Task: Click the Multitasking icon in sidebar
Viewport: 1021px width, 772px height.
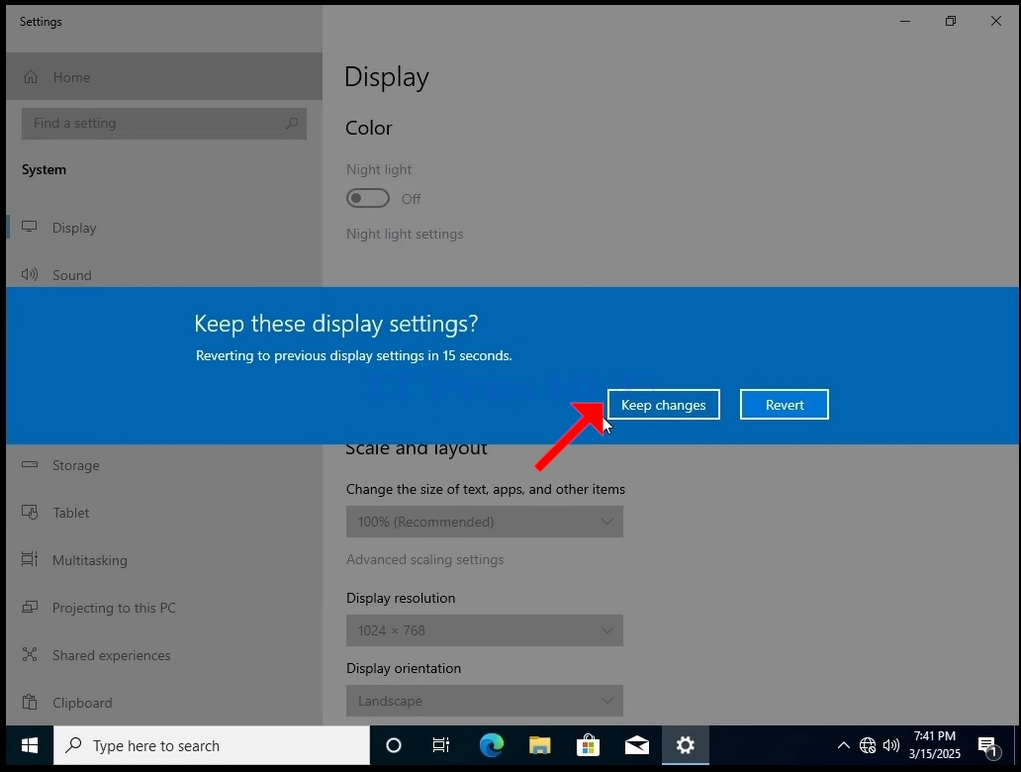Action: (x=29, y=559)
